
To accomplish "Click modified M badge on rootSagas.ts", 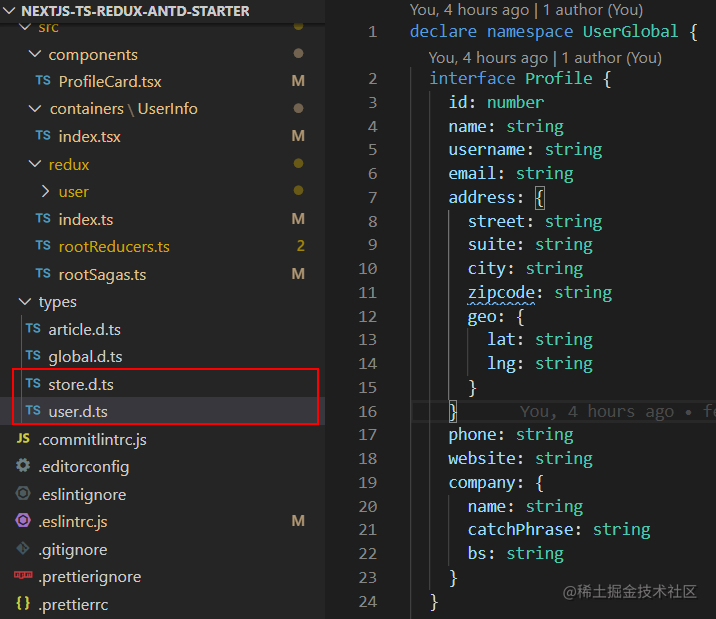I will pos(298,274).
